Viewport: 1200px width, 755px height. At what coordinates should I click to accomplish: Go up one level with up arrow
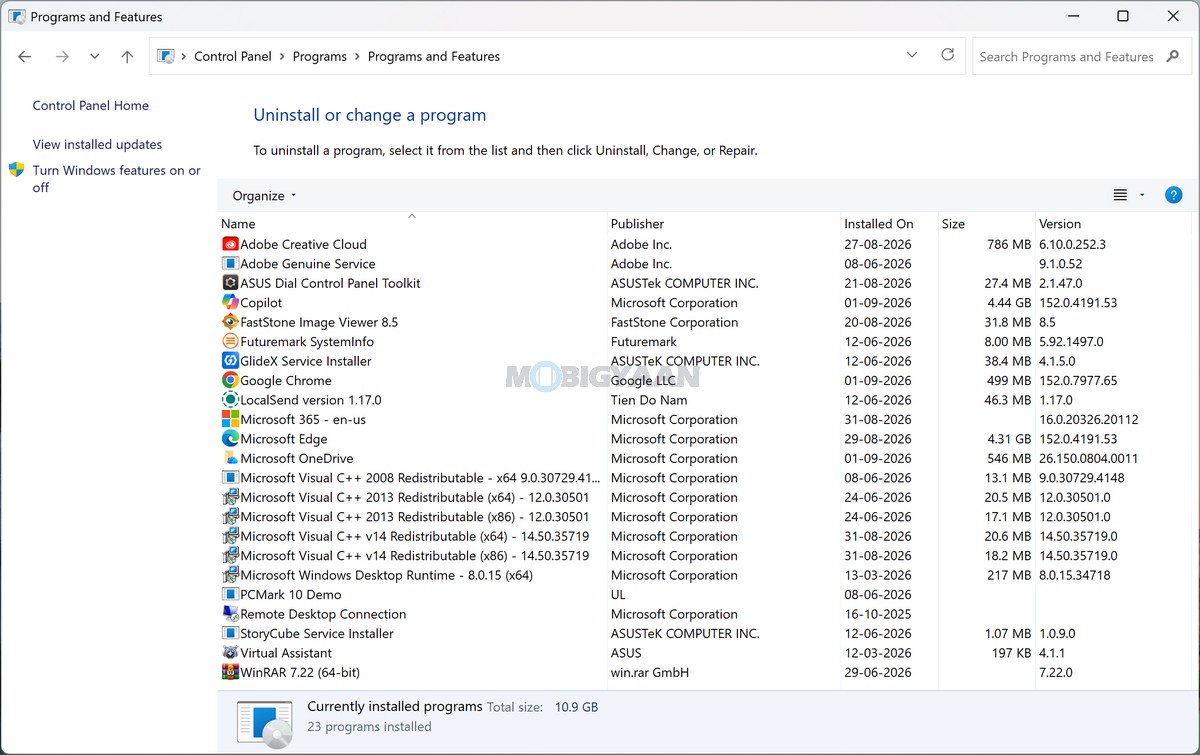pos(127,57)
